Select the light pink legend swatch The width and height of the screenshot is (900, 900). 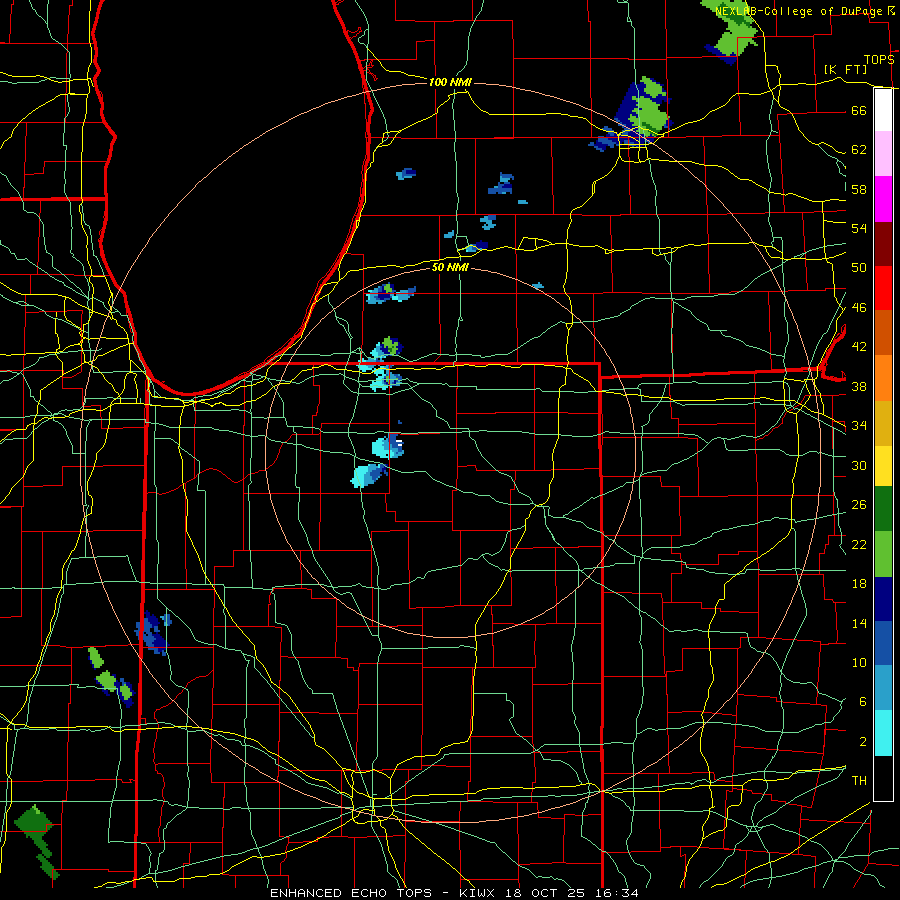pyautogui.click(x=883, y=153)
